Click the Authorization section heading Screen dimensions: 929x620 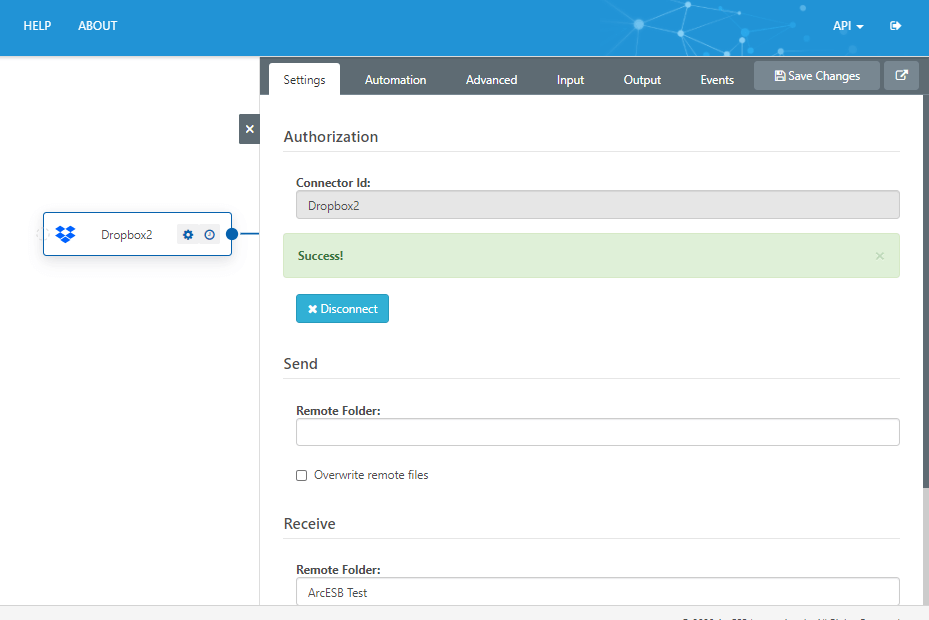click(x=331, y=137)
